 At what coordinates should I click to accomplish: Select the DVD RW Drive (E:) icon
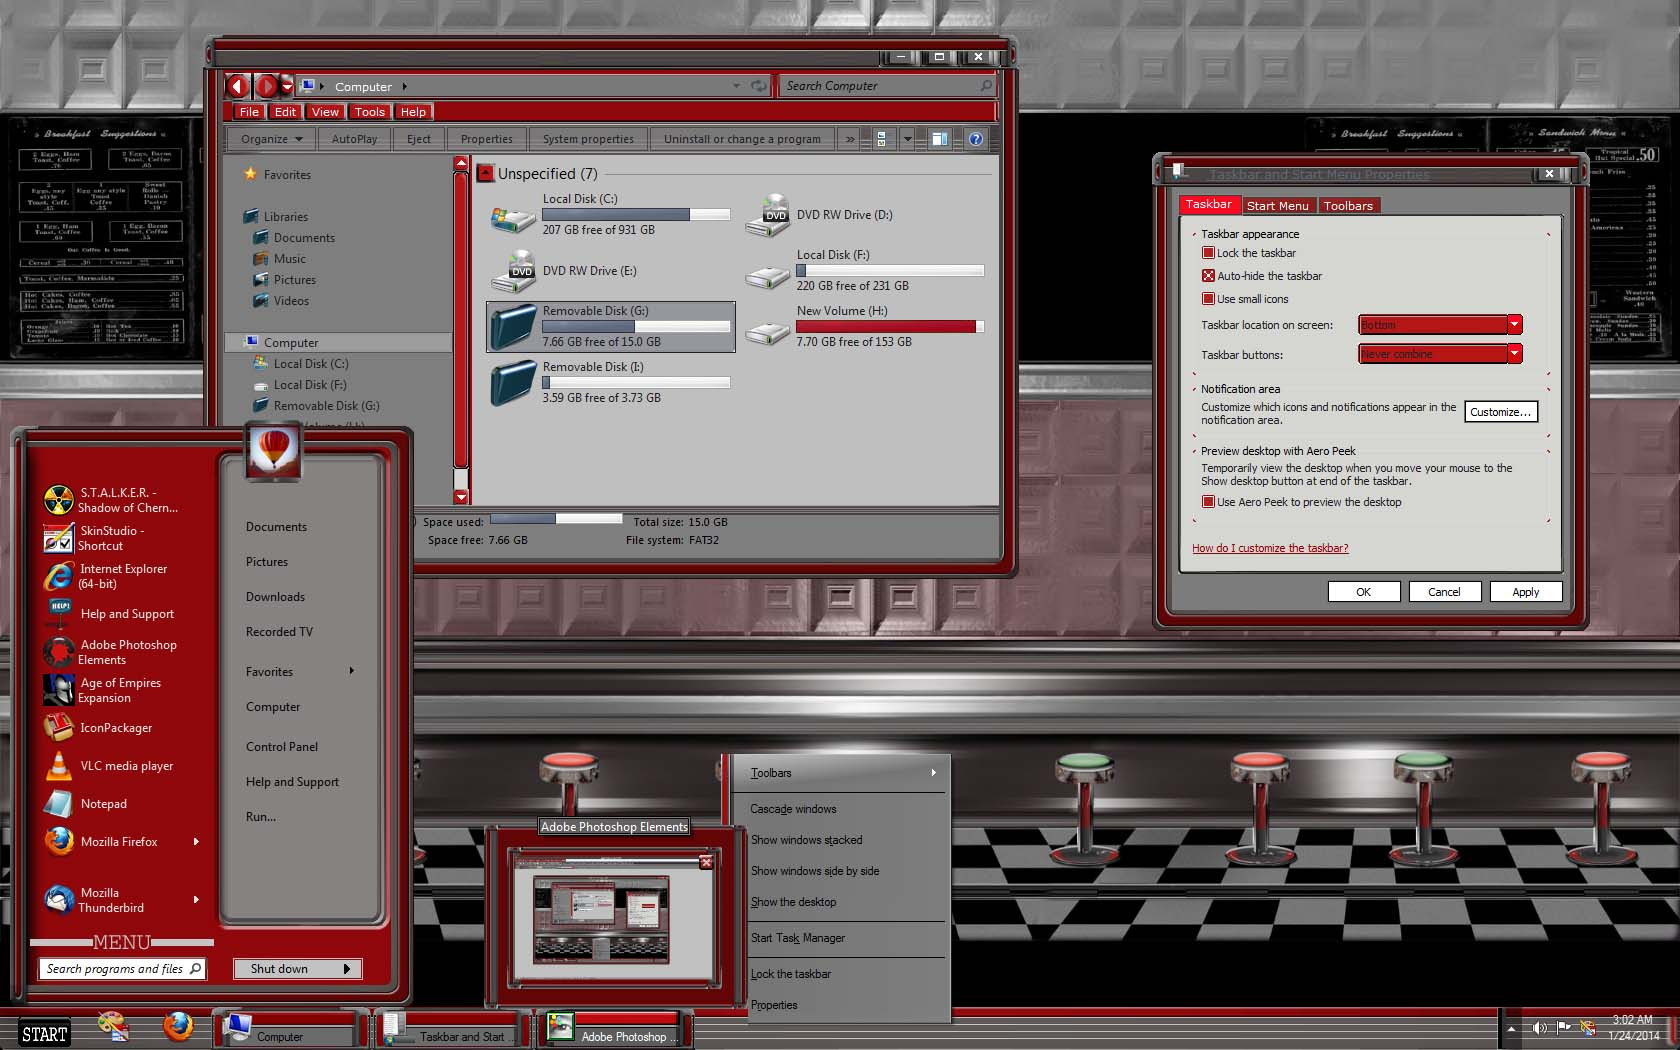coord(512,271)
